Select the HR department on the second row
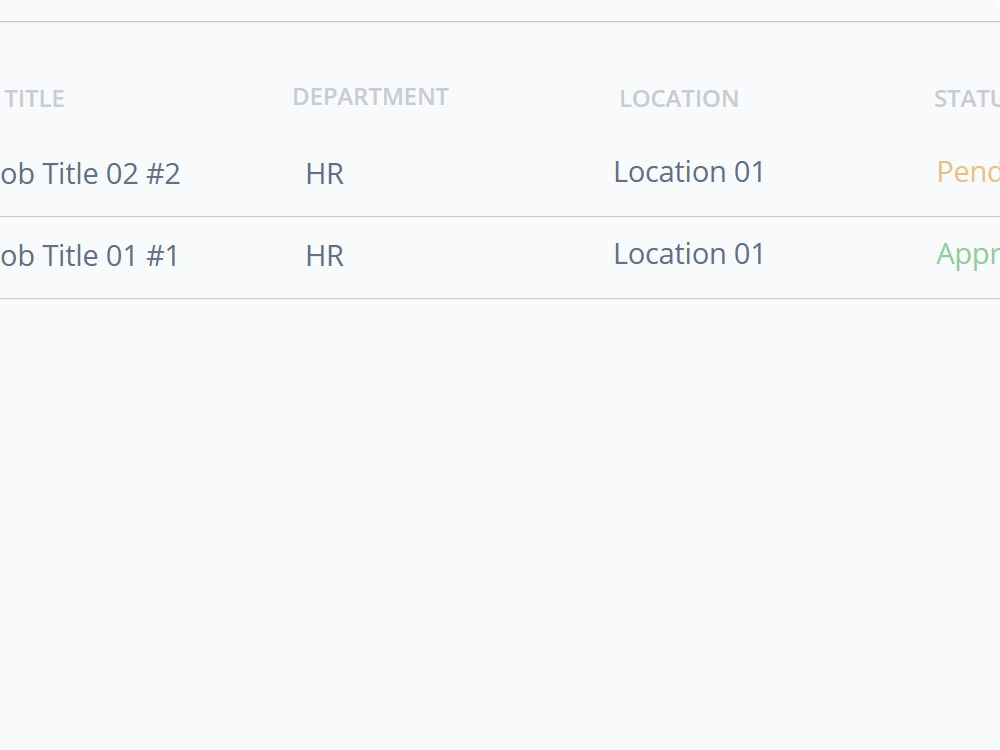The image size is (1000, 750). coord(324,255)
